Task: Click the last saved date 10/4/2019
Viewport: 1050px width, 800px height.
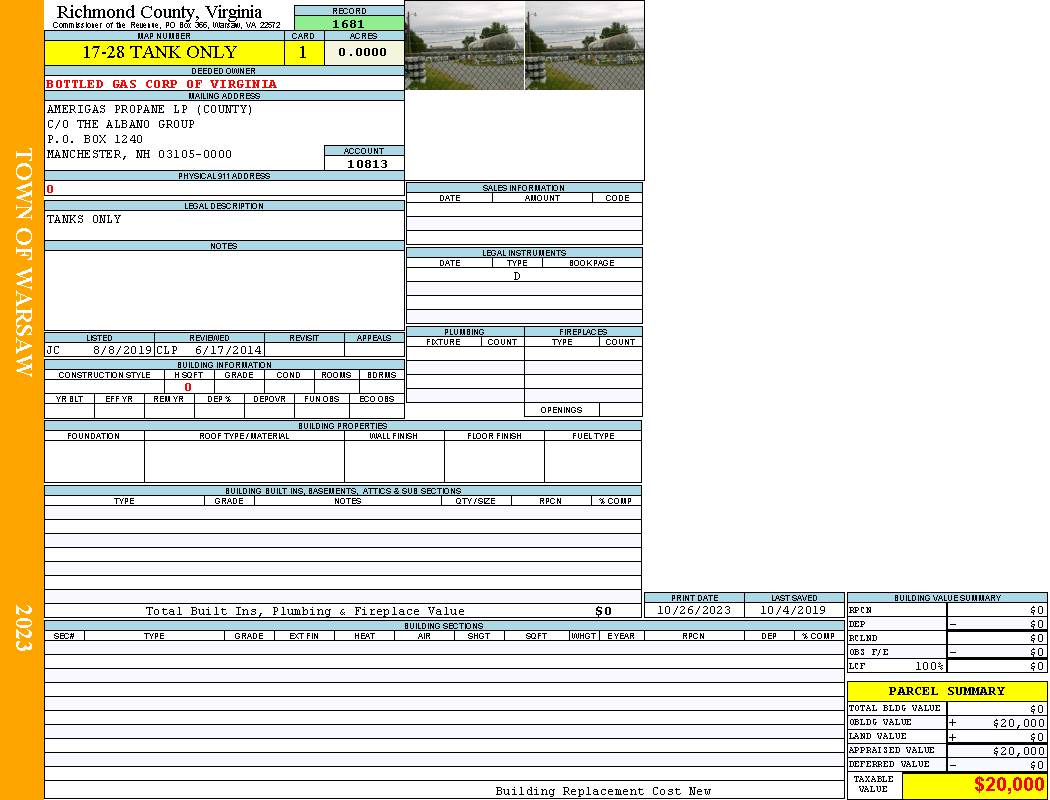Action: 793,610
